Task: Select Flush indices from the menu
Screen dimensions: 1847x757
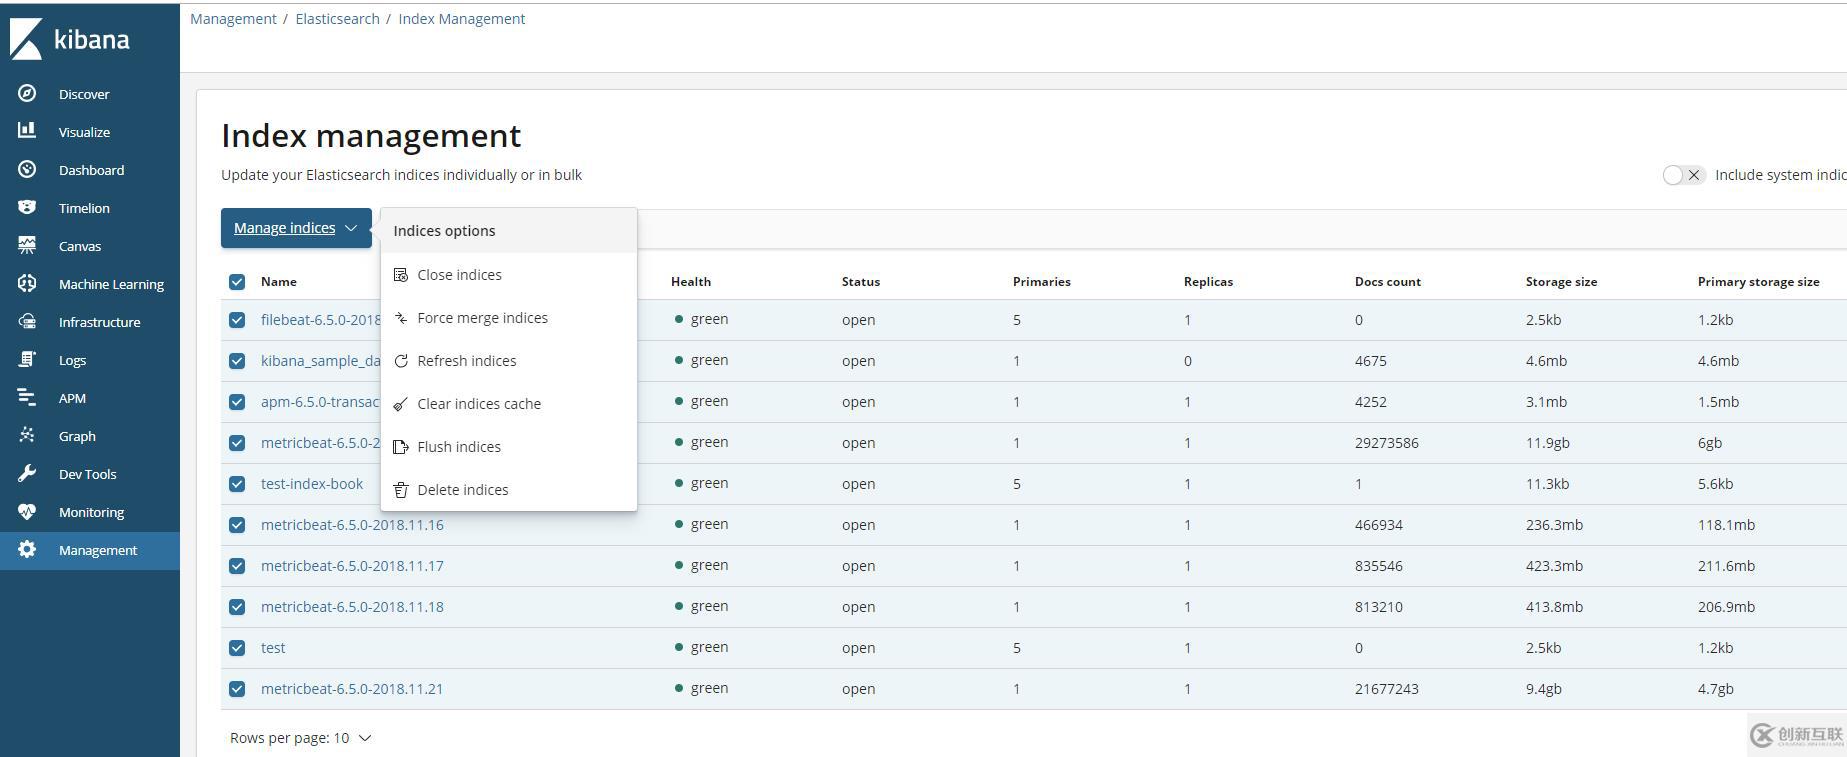Action: pyautogui.click(x=509, y=447)
